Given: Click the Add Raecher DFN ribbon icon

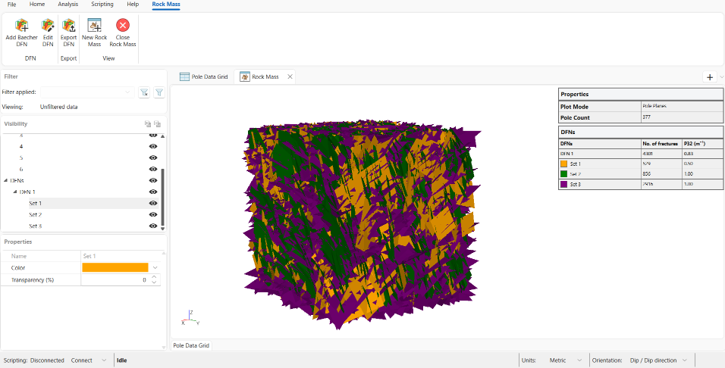Looking at the screenshot, I should coord(21,25).
